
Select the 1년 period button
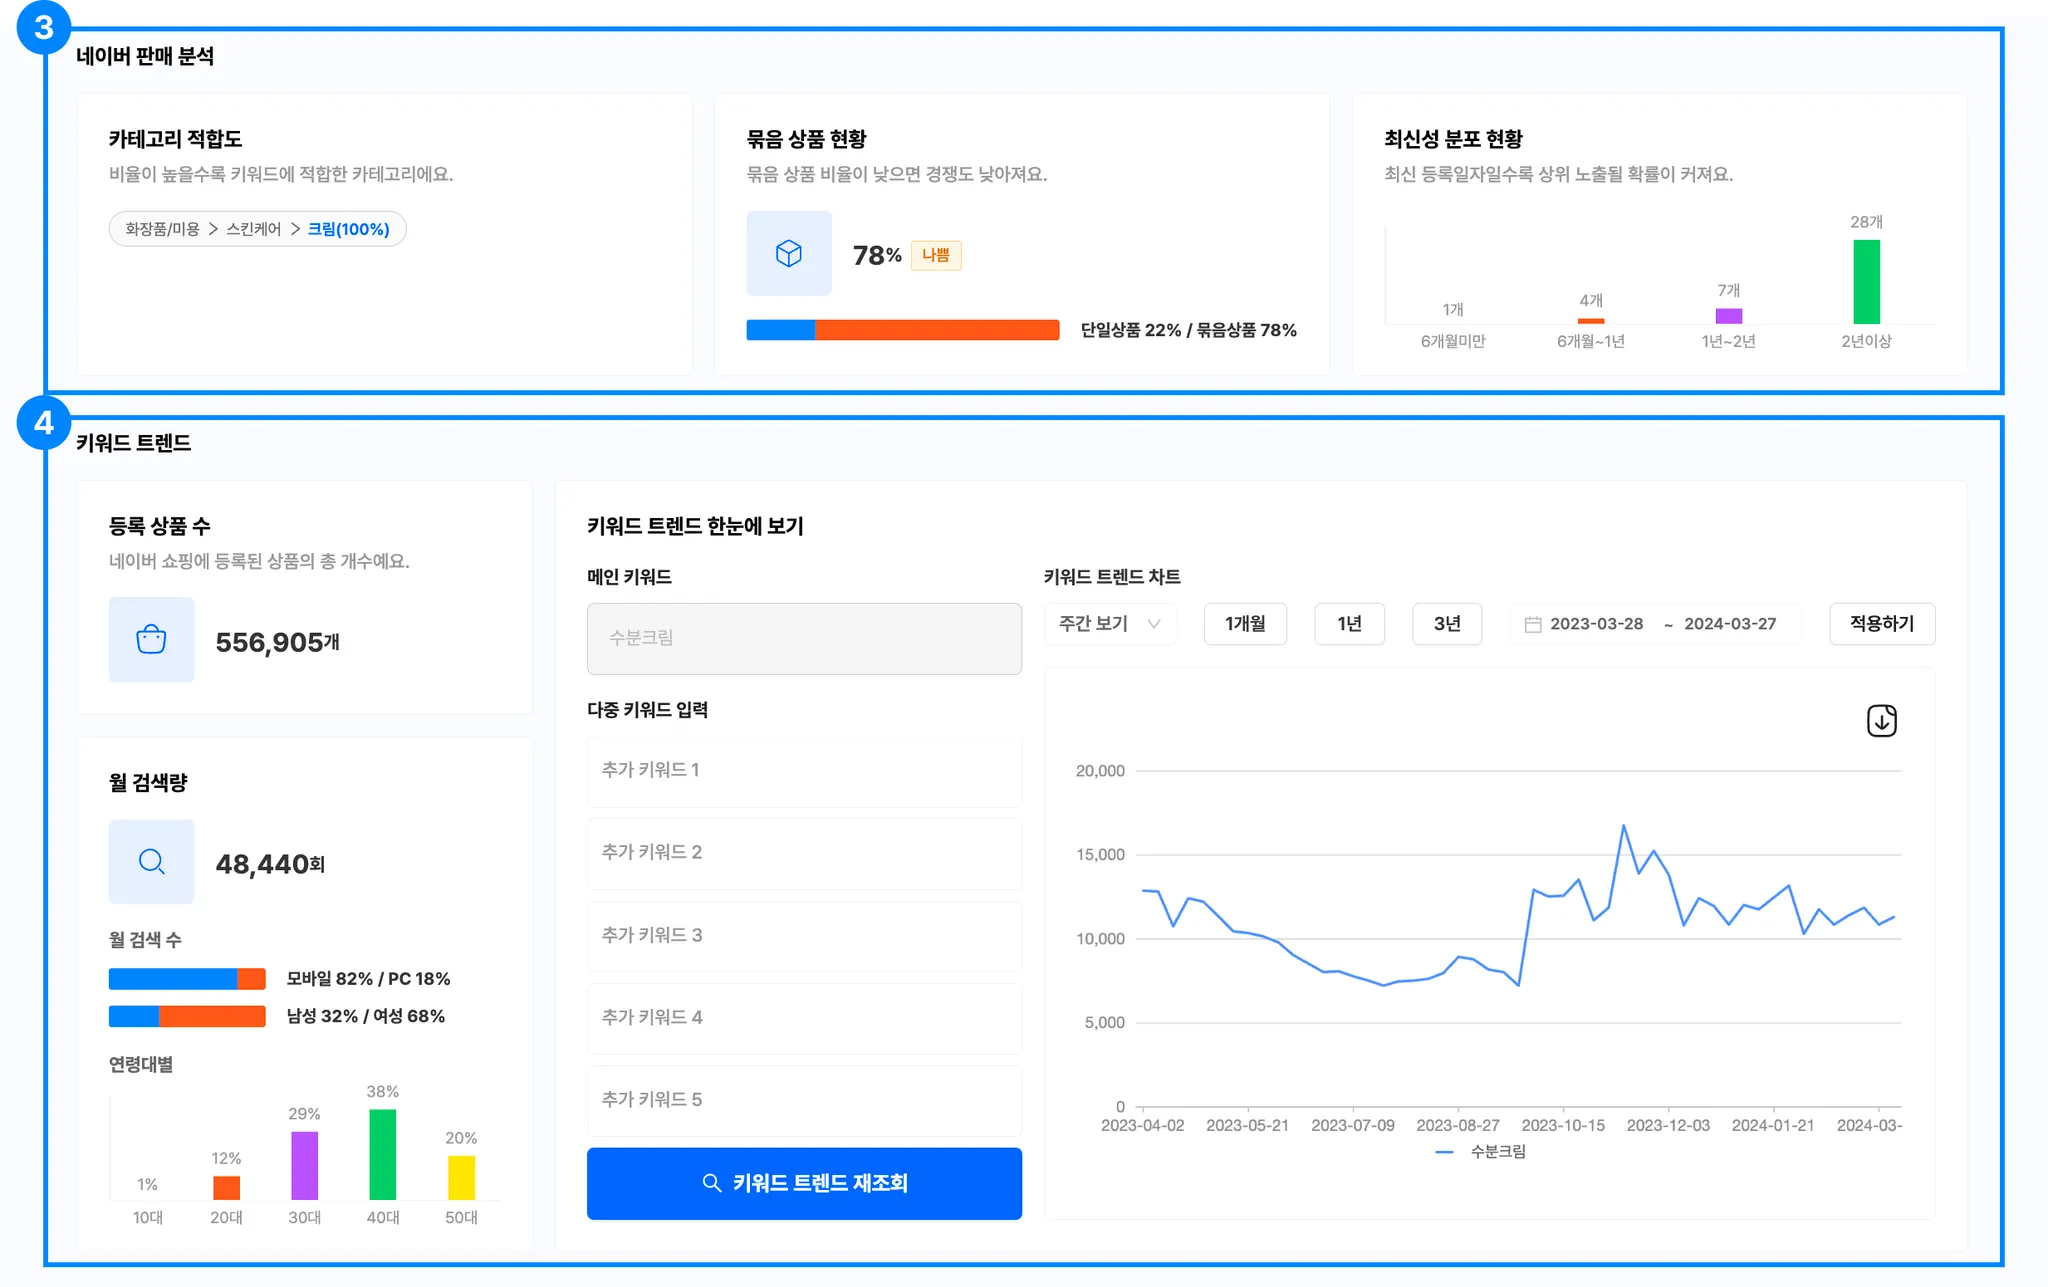[1349, 624]
